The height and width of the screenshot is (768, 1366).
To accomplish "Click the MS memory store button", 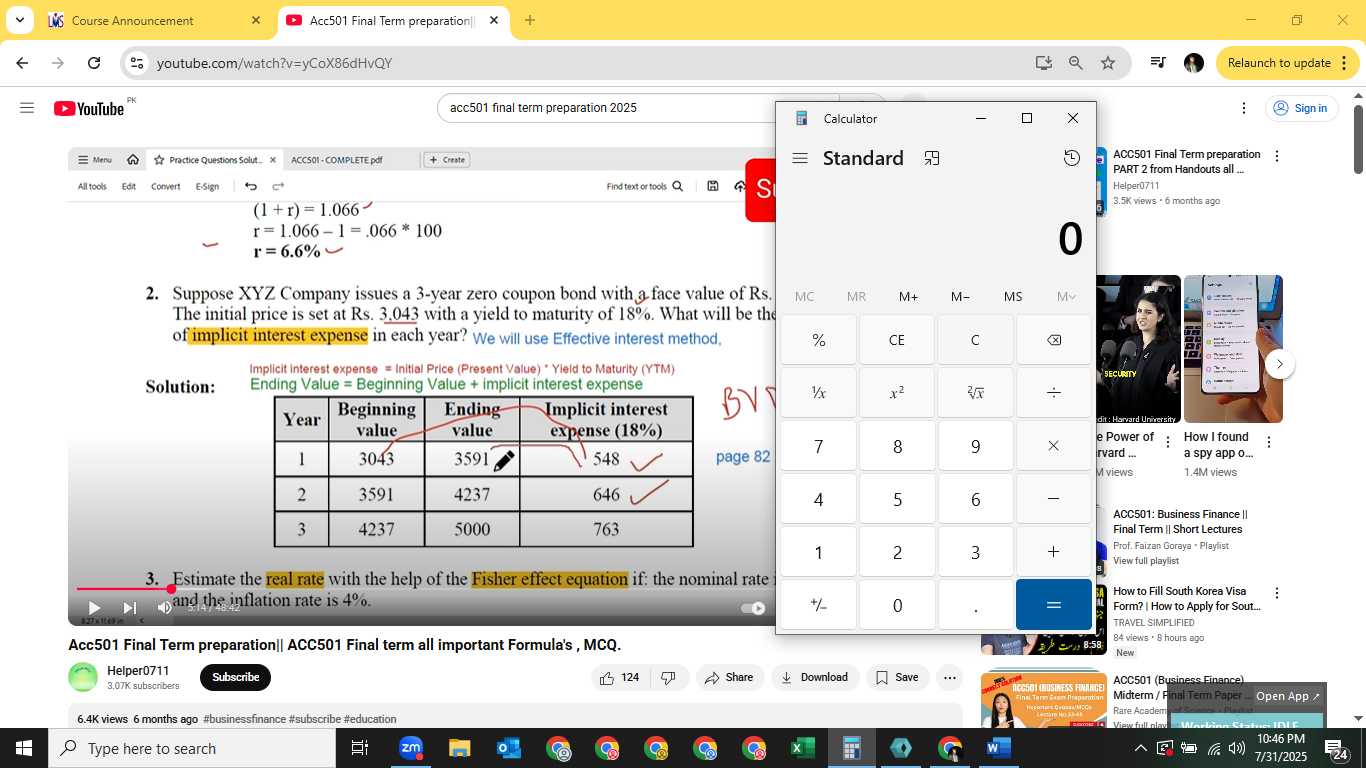I will point(1013,296).
